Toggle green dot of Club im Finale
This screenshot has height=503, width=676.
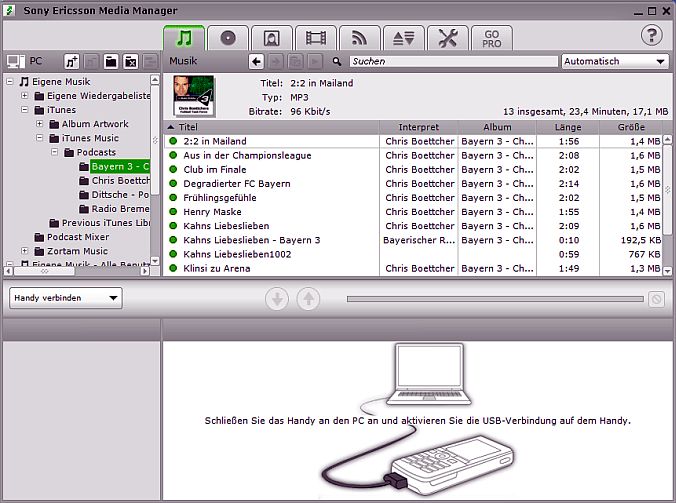click(173, 169)
